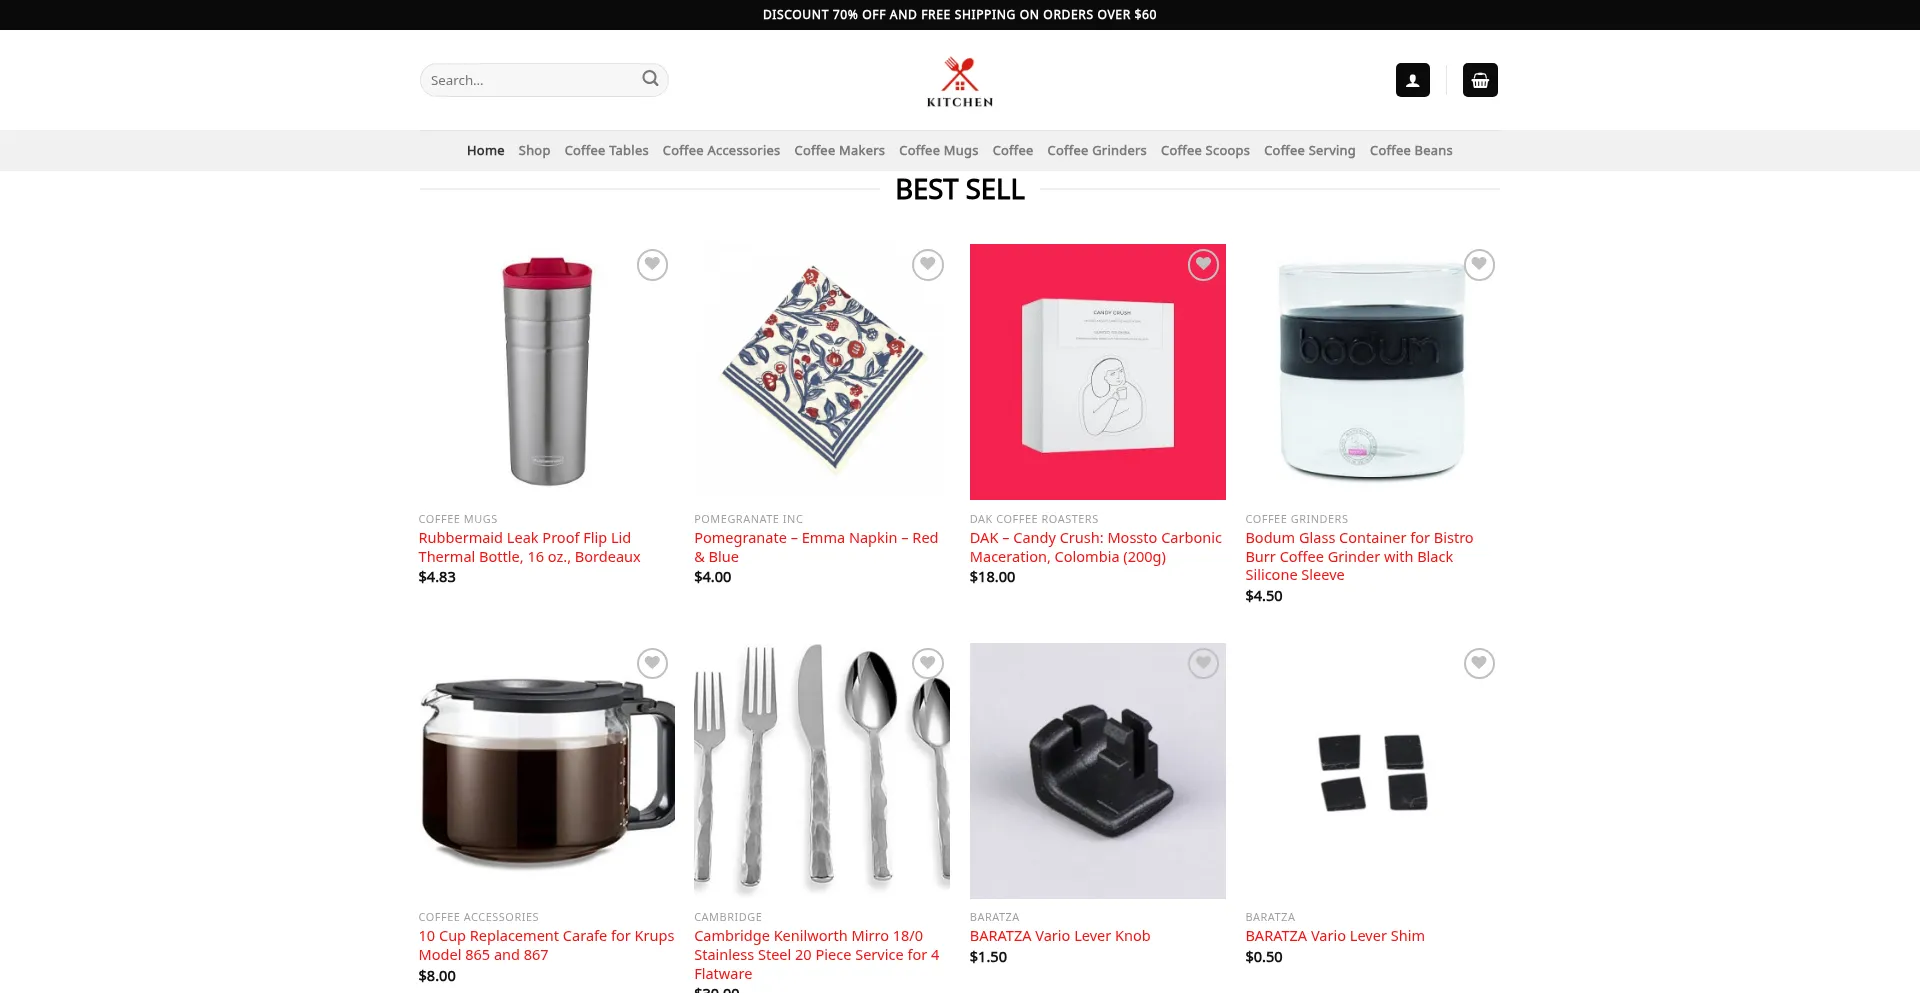1920x993 pixels.
Task: Focus the Search input field
Action: pyautogui.click(x=532, y=80)
